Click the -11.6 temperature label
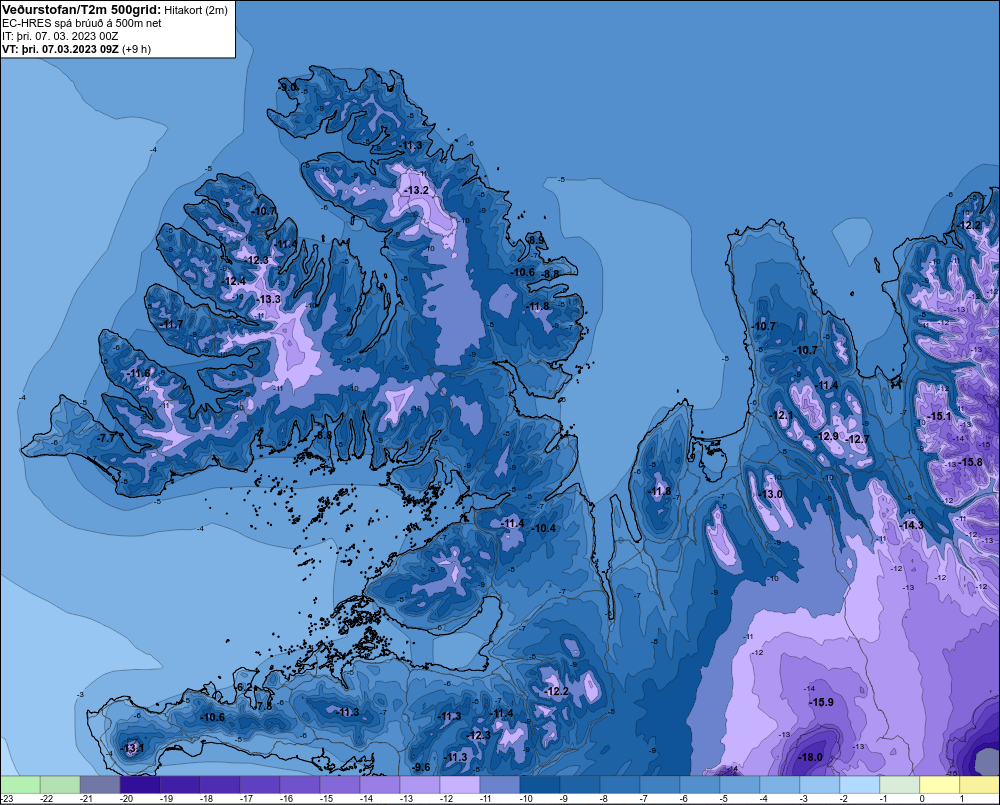The width and height of the screenshot is (1000, 805). 138,373
